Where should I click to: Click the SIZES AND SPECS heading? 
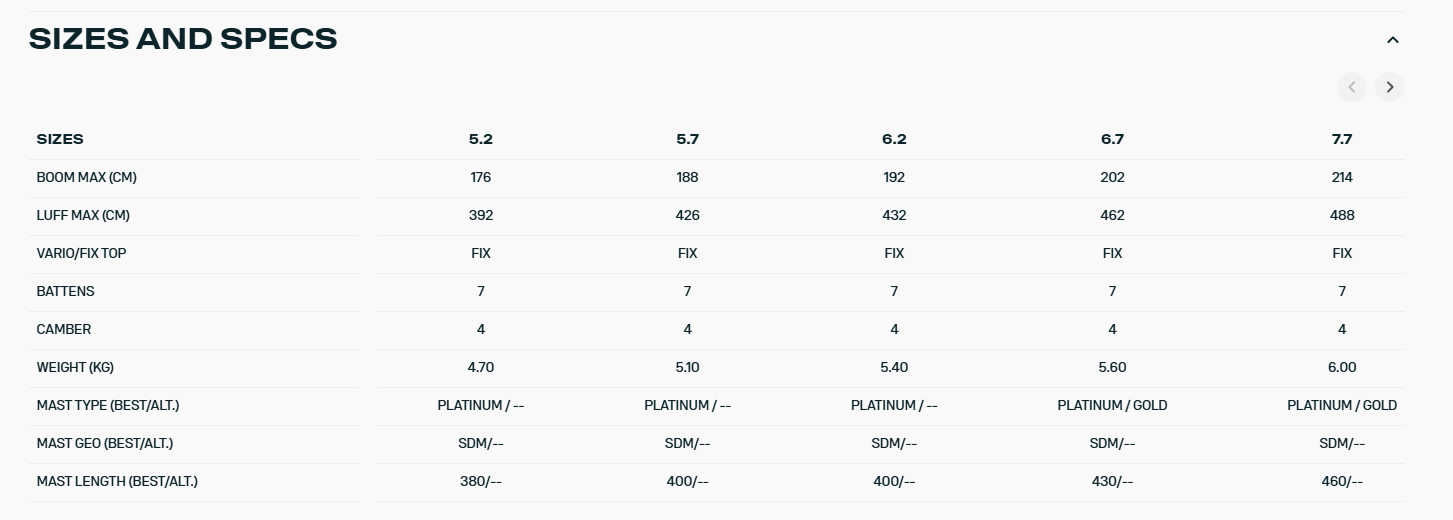(x=183, y=39)
